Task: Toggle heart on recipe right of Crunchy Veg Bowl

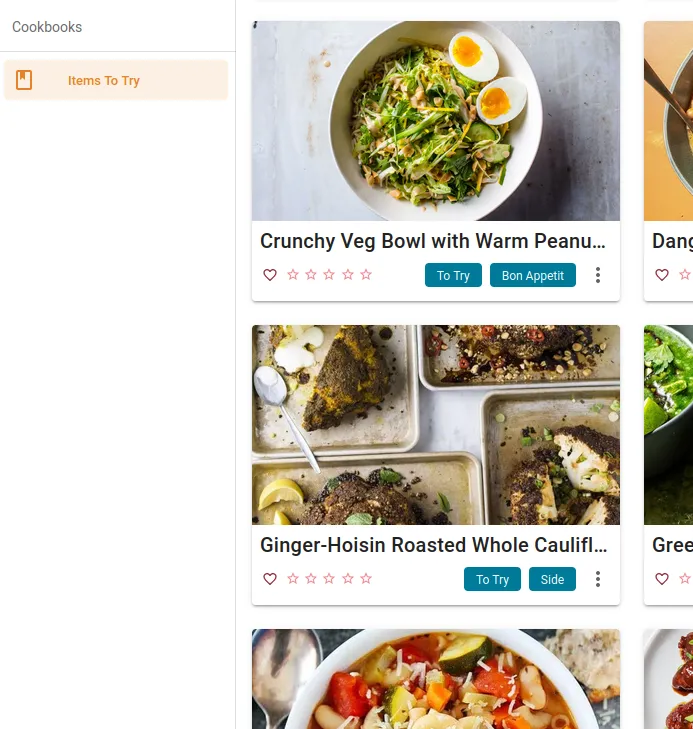Action: click(662, 275)
